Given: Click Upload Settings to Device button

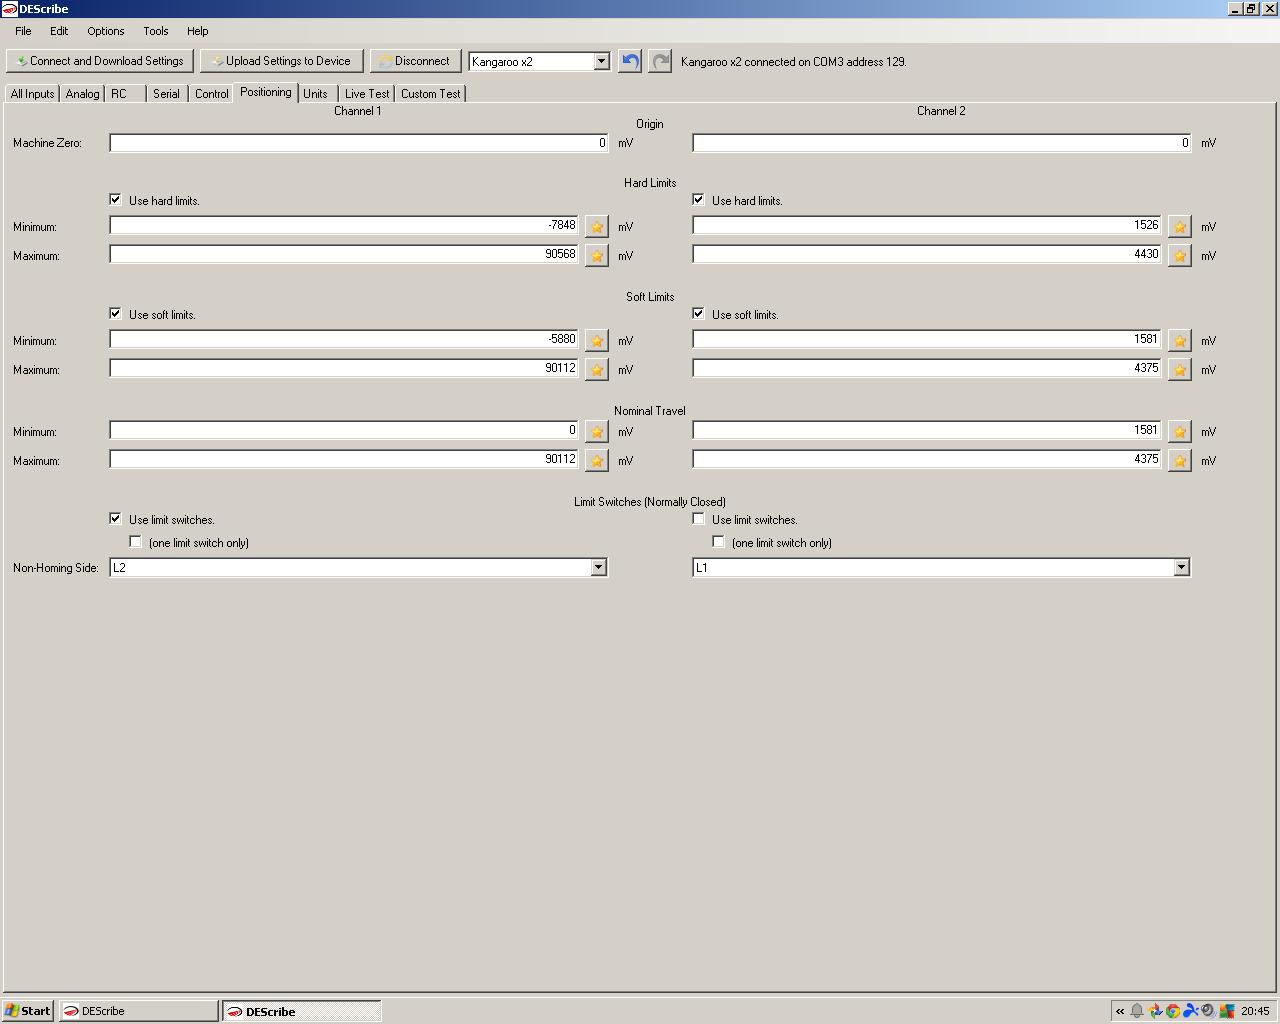Looking at the screenshot, I should [x=281, y=61].
